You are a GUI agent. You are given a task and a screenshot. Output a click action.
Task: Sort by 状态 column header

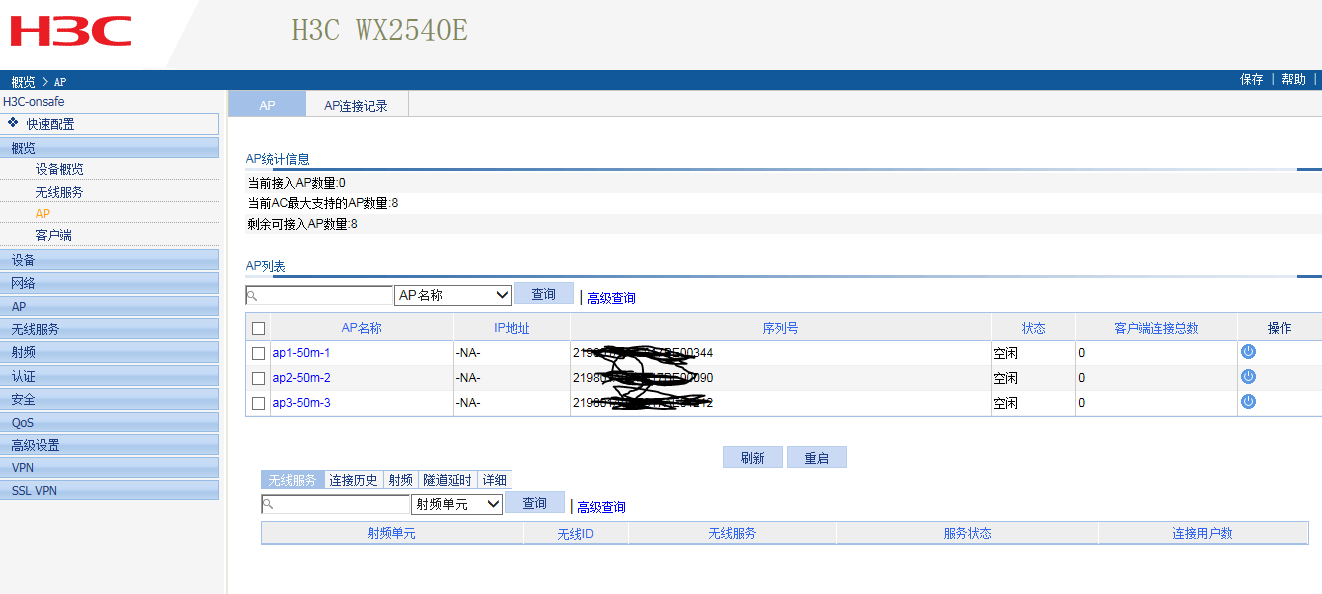click(1034, 328)
